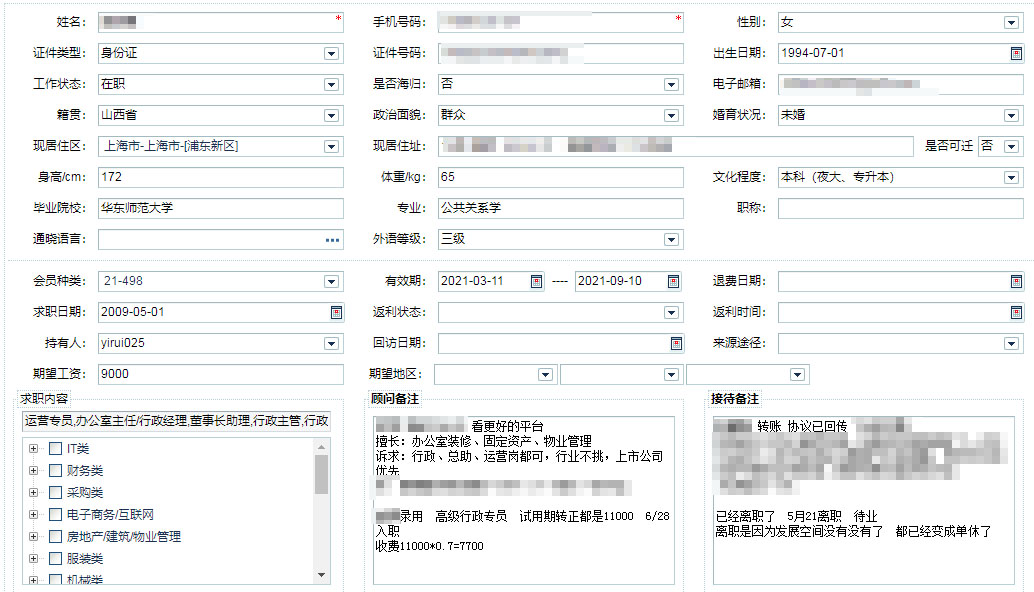Viewport: 1034px width, 592px height.
Task: Open the 是否海归 dropdown
Action: pos(671,85)
